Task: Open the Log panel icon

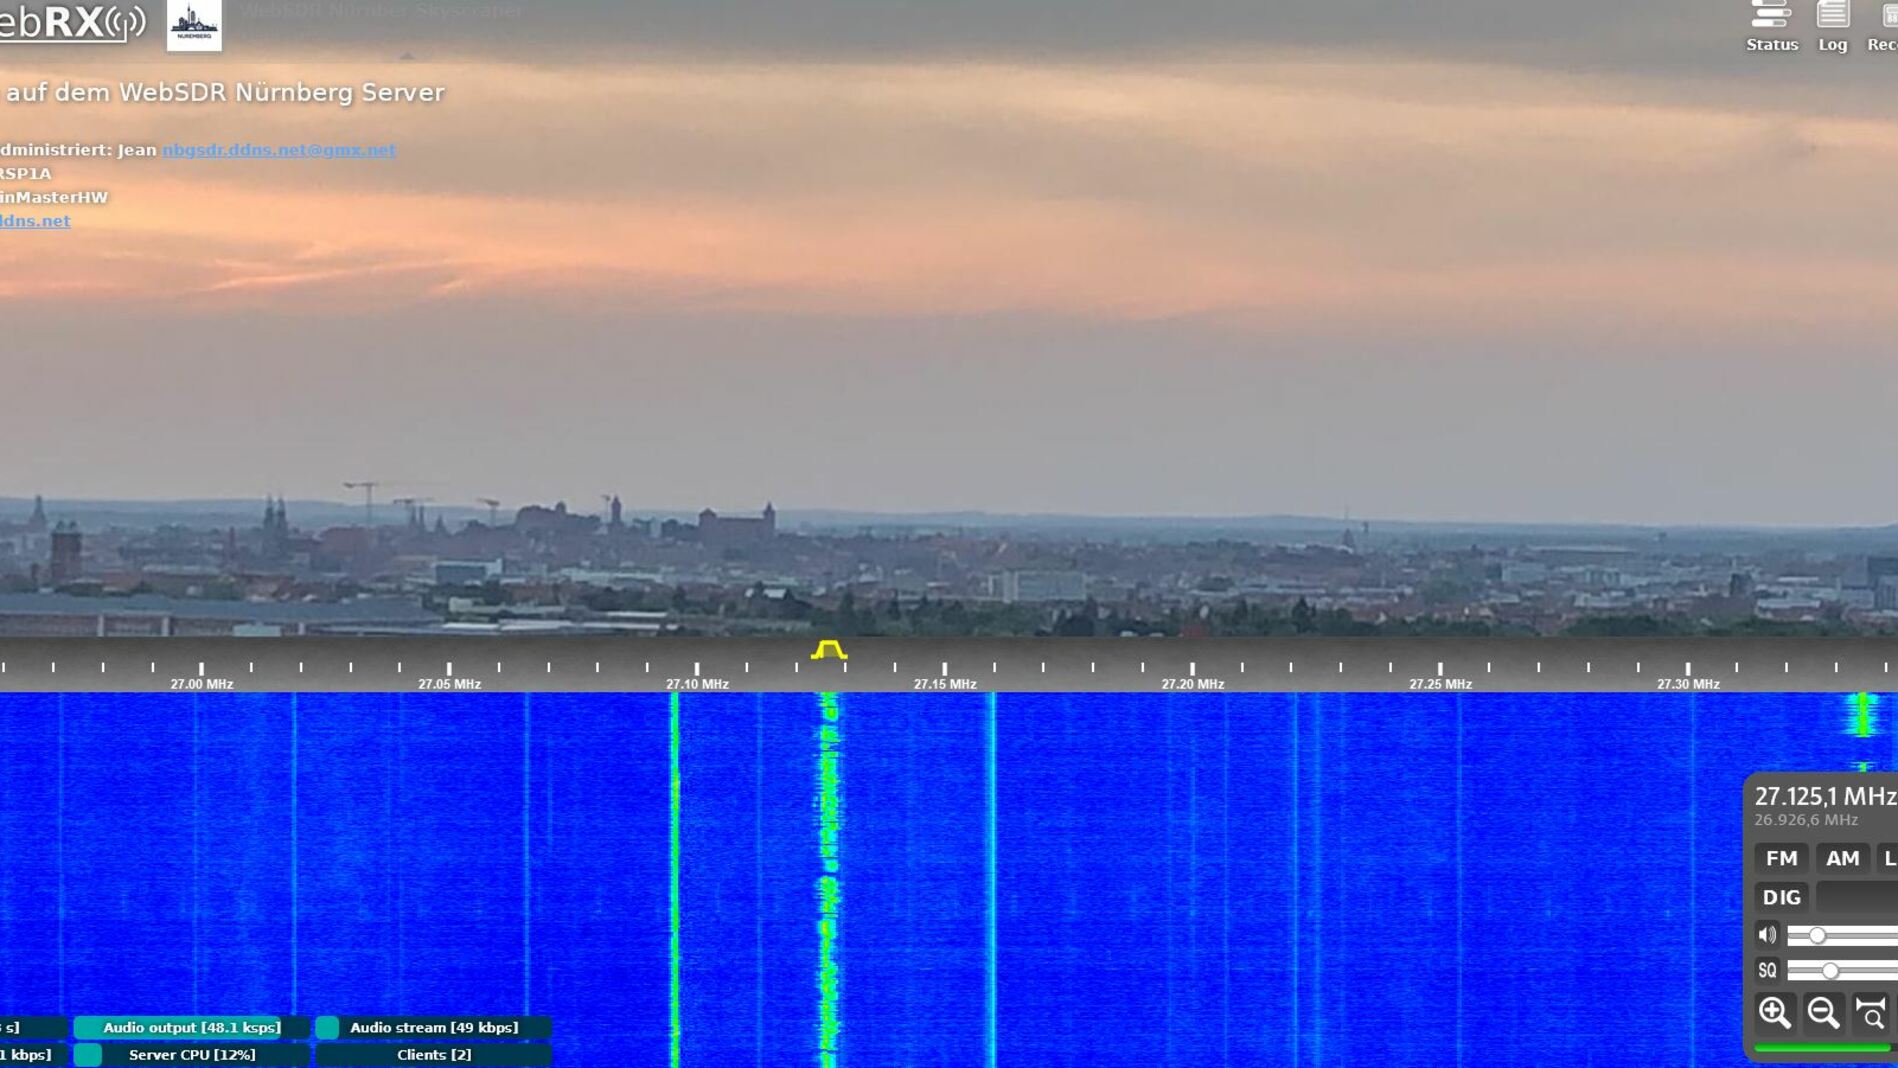Action: pos(1832,26)
